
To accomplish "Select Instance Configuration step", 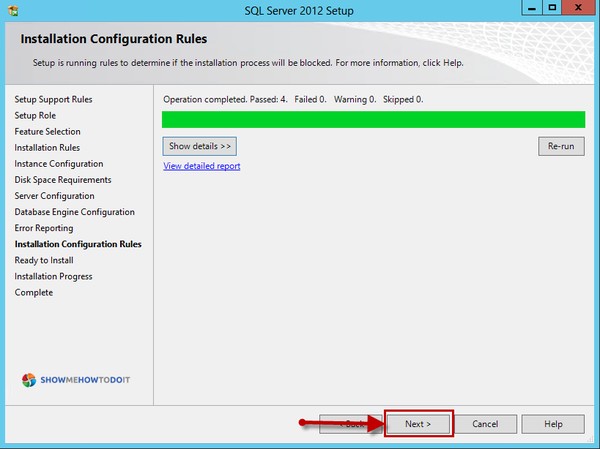I will click(x=59, y=163).
